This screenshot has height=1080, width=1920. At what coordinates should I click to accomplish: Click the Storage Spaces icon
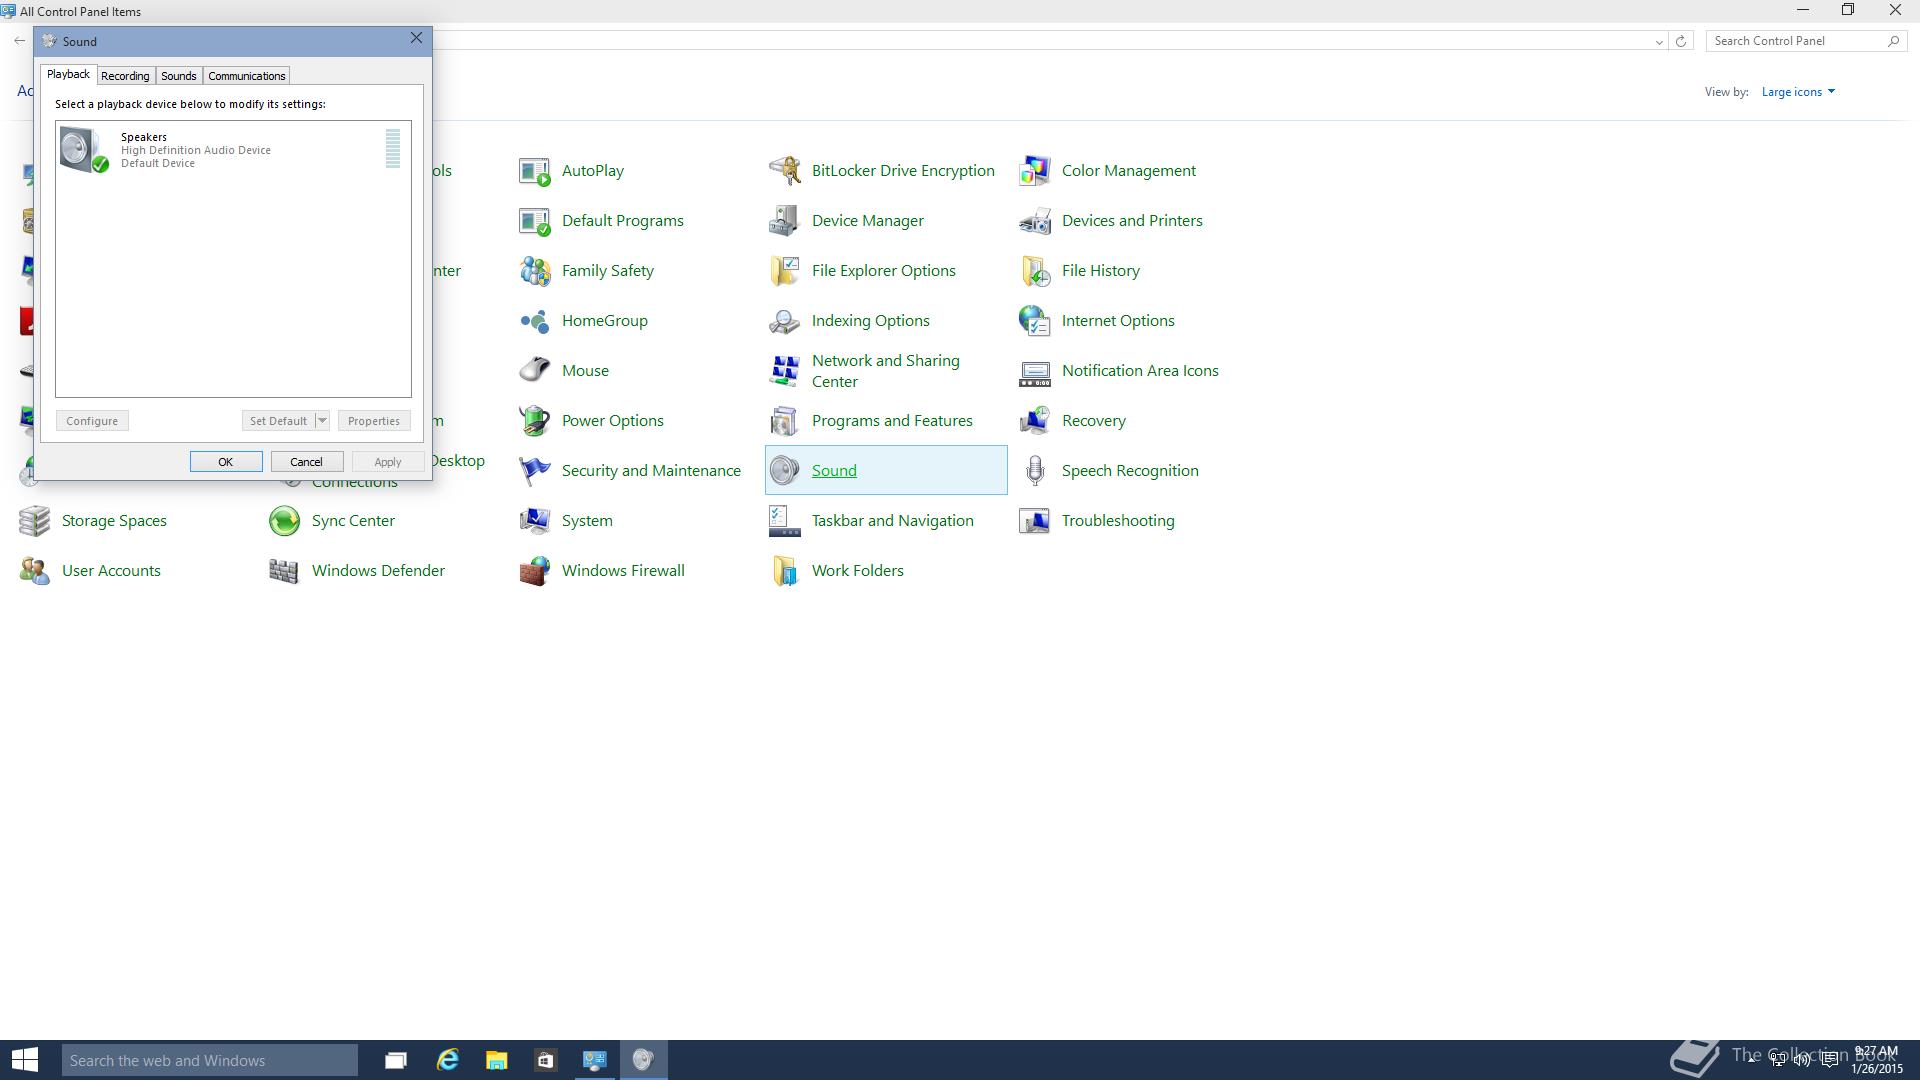pos(35,521)
